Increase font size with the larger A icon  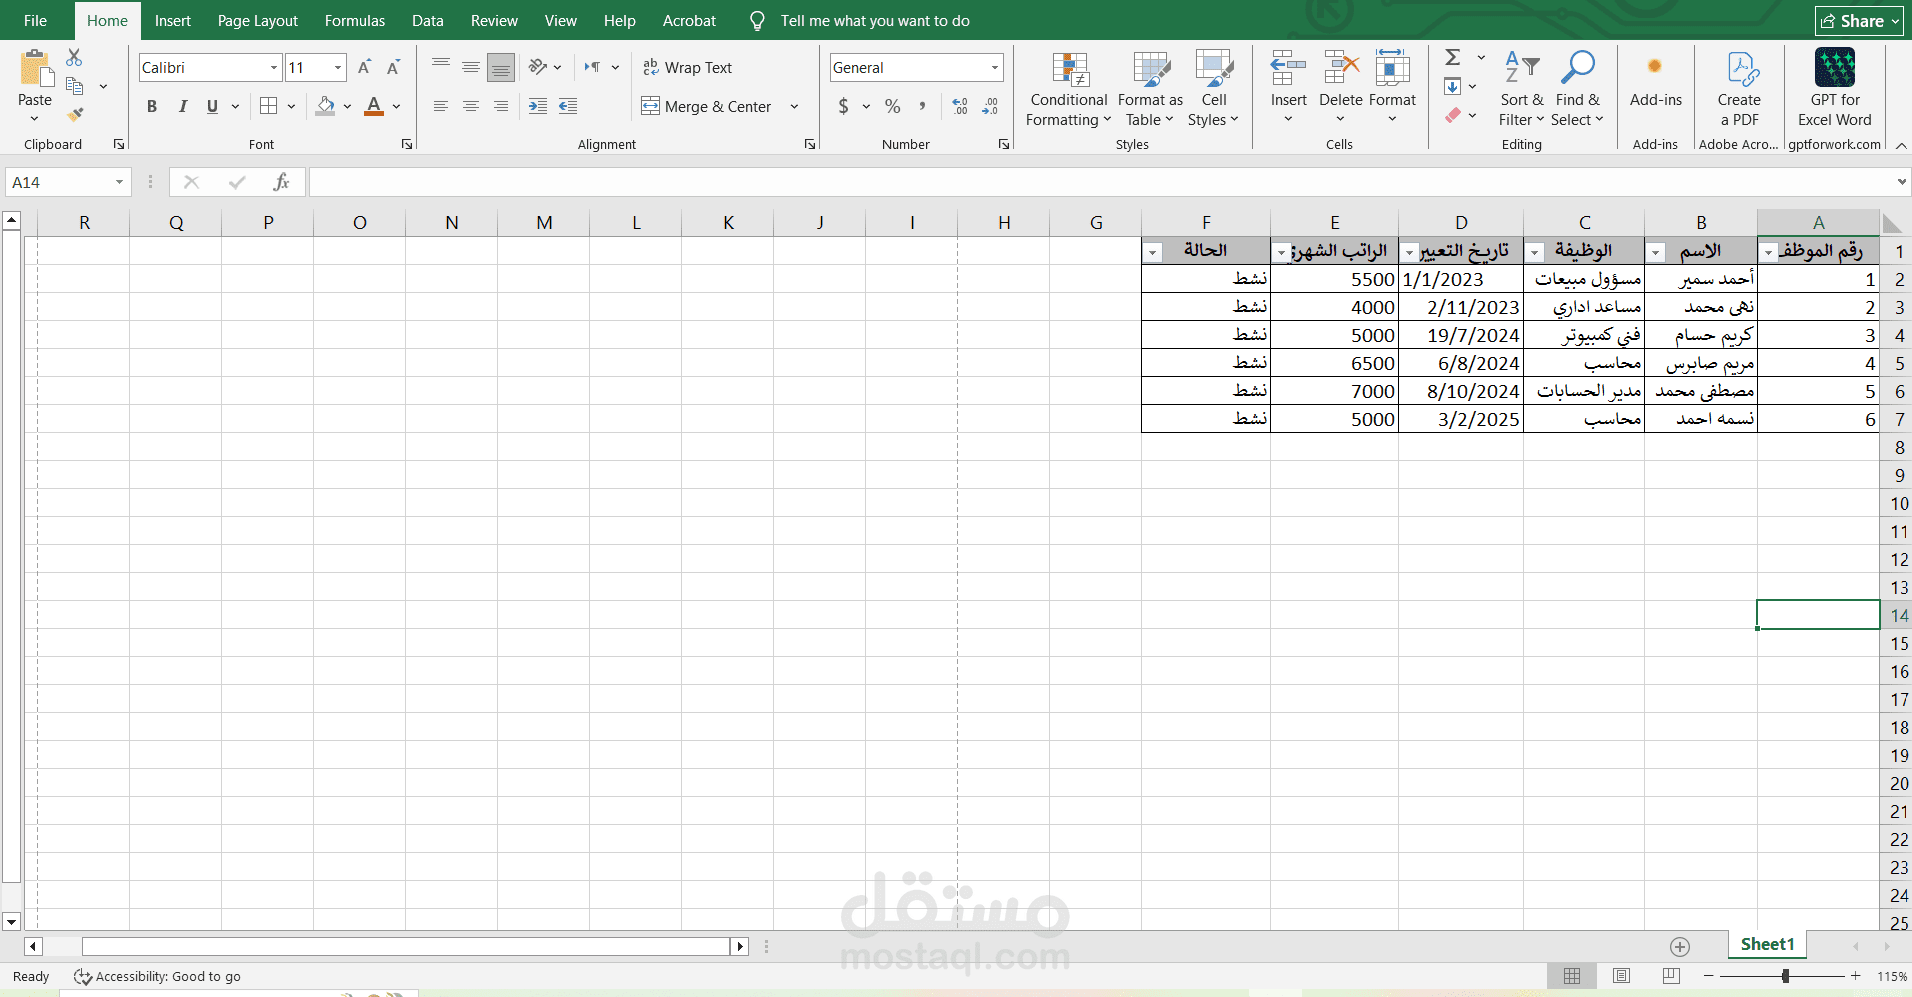click(x=365, y=67)
